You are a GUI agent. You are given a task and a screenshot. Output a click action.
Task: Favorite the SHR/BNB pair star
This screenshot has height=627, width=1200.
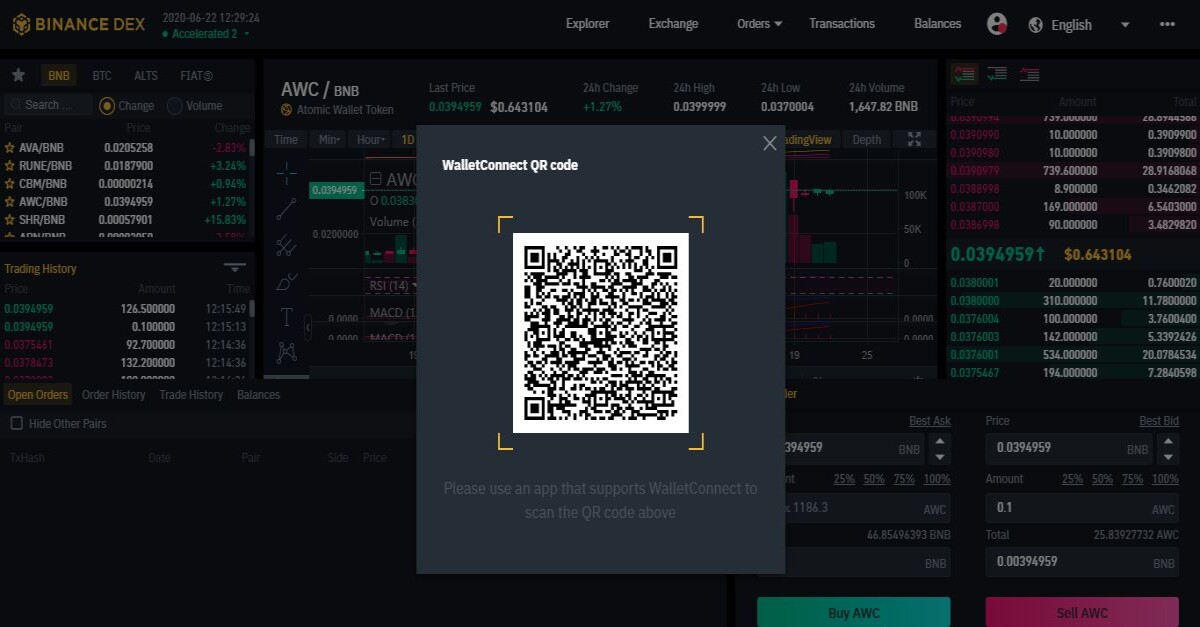(10, 219)
